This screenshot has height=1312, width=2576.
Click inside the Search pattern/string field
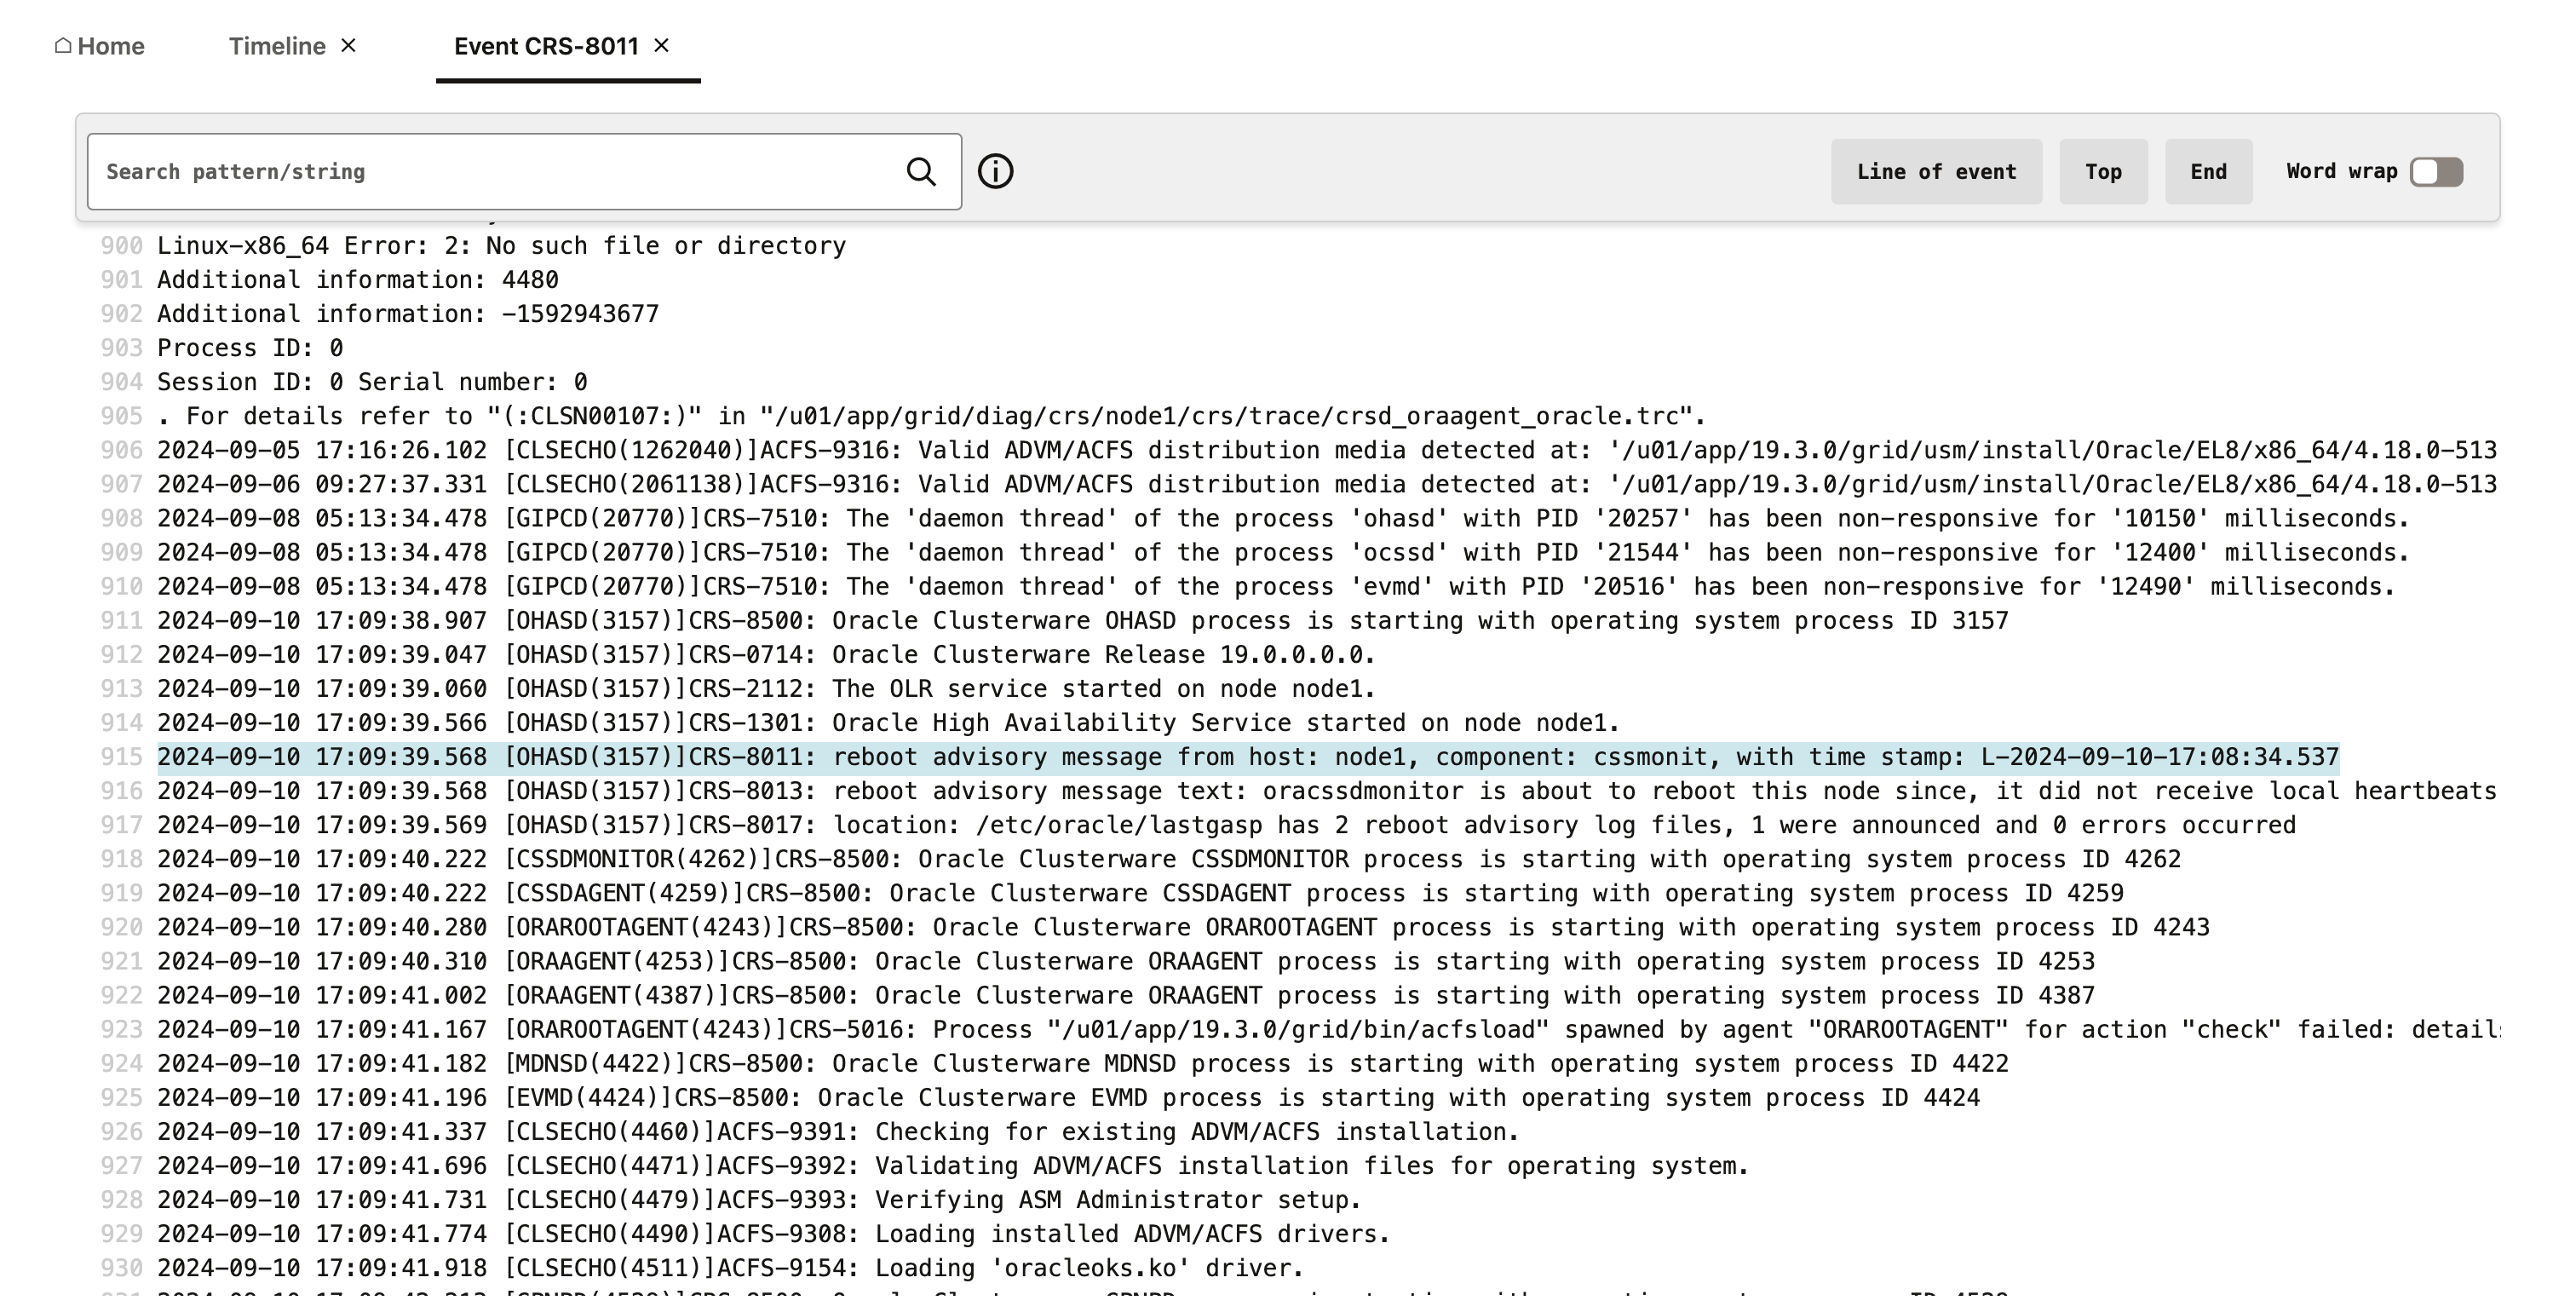coord(450,171)
